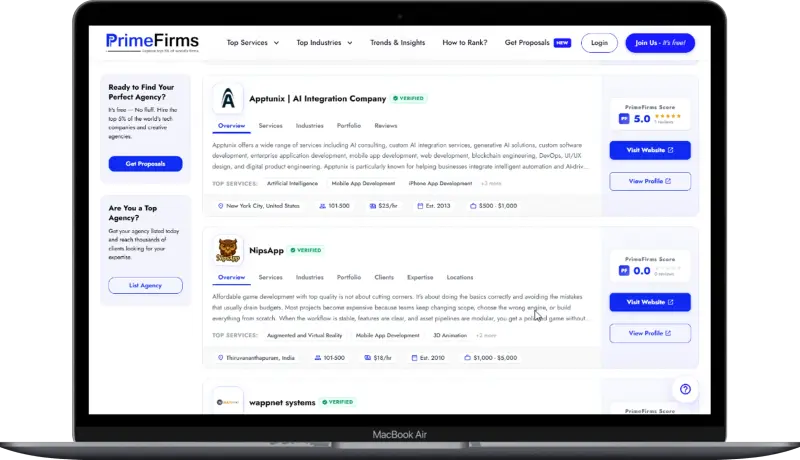Select NipsApp Services tab
Viewport: 800px width, 460px height.
270,277
